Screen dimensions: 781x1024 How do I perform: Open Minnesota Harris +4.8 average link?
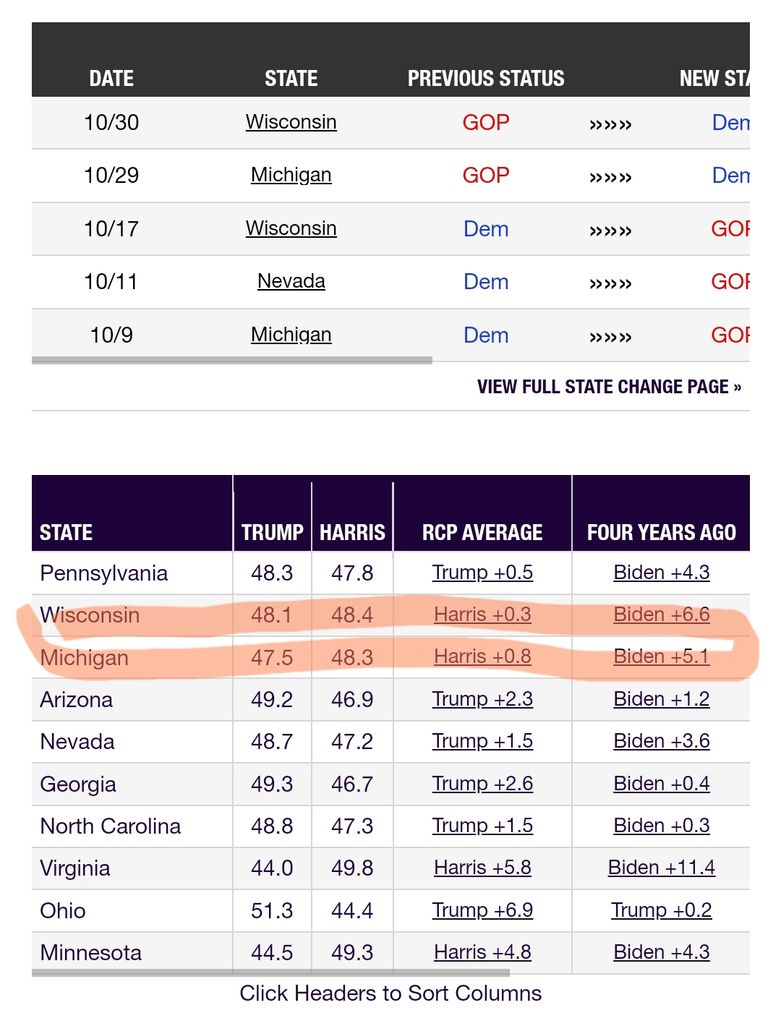(x=482, y=952)
